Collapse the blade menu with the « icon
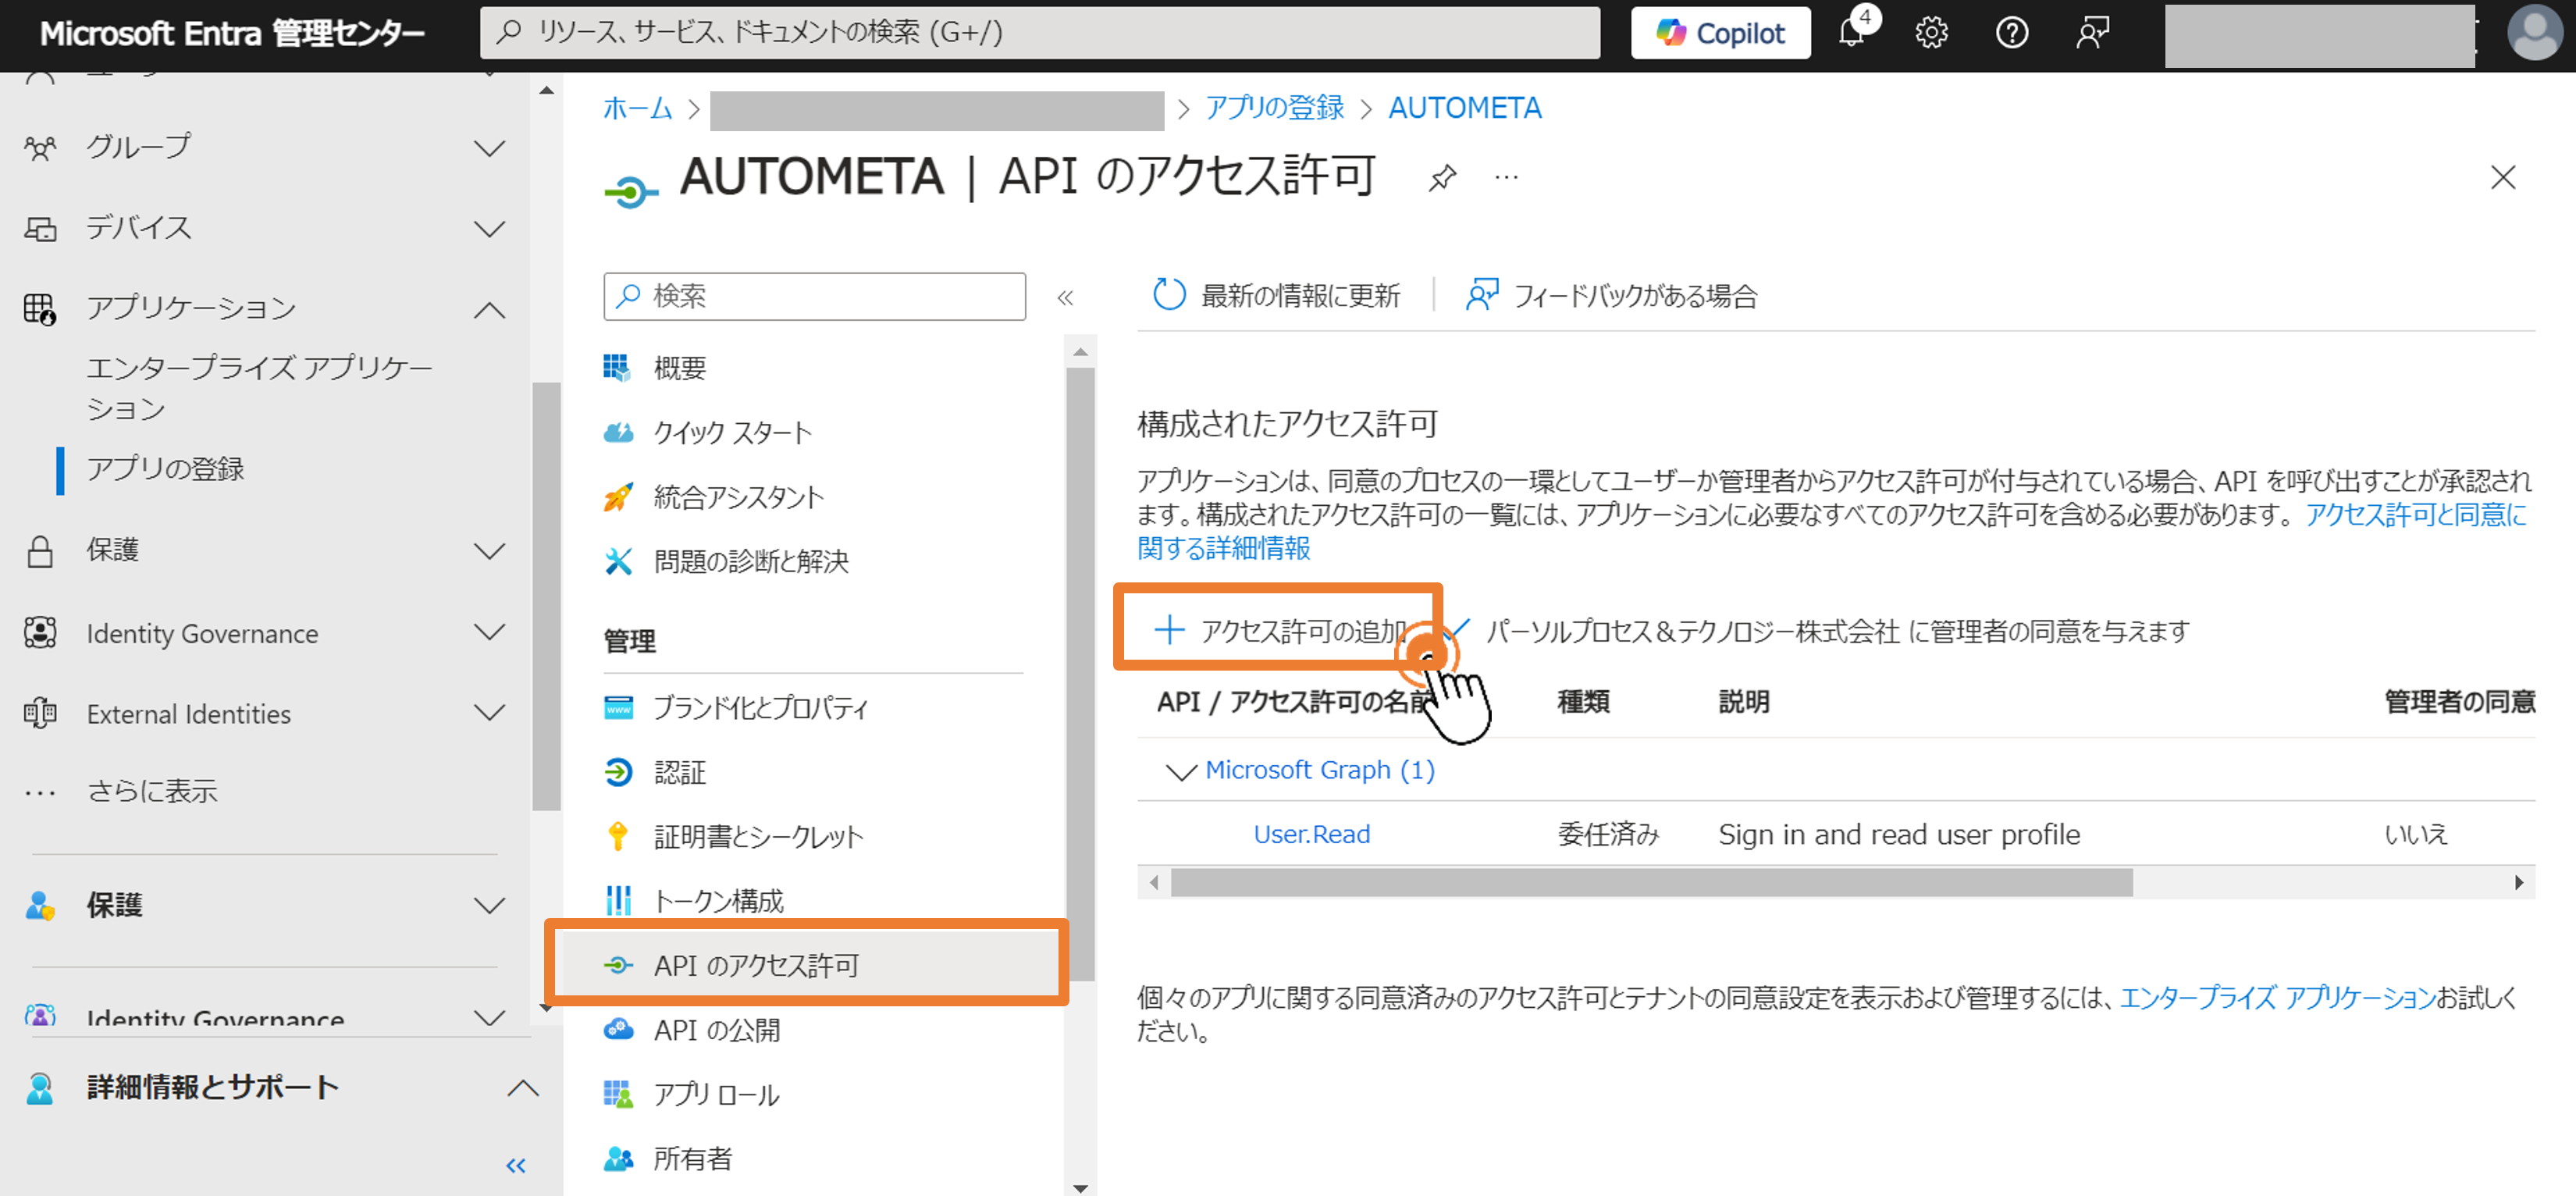 click(1065, 297)
